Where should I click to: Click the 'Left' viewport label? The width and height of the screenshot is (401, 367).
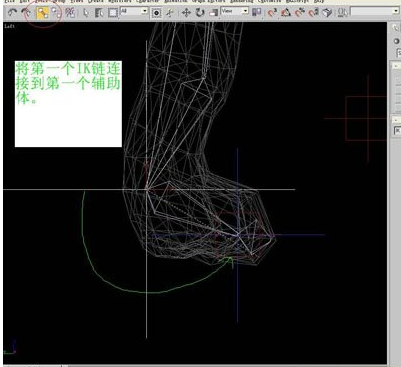click(x=10, y=26)
